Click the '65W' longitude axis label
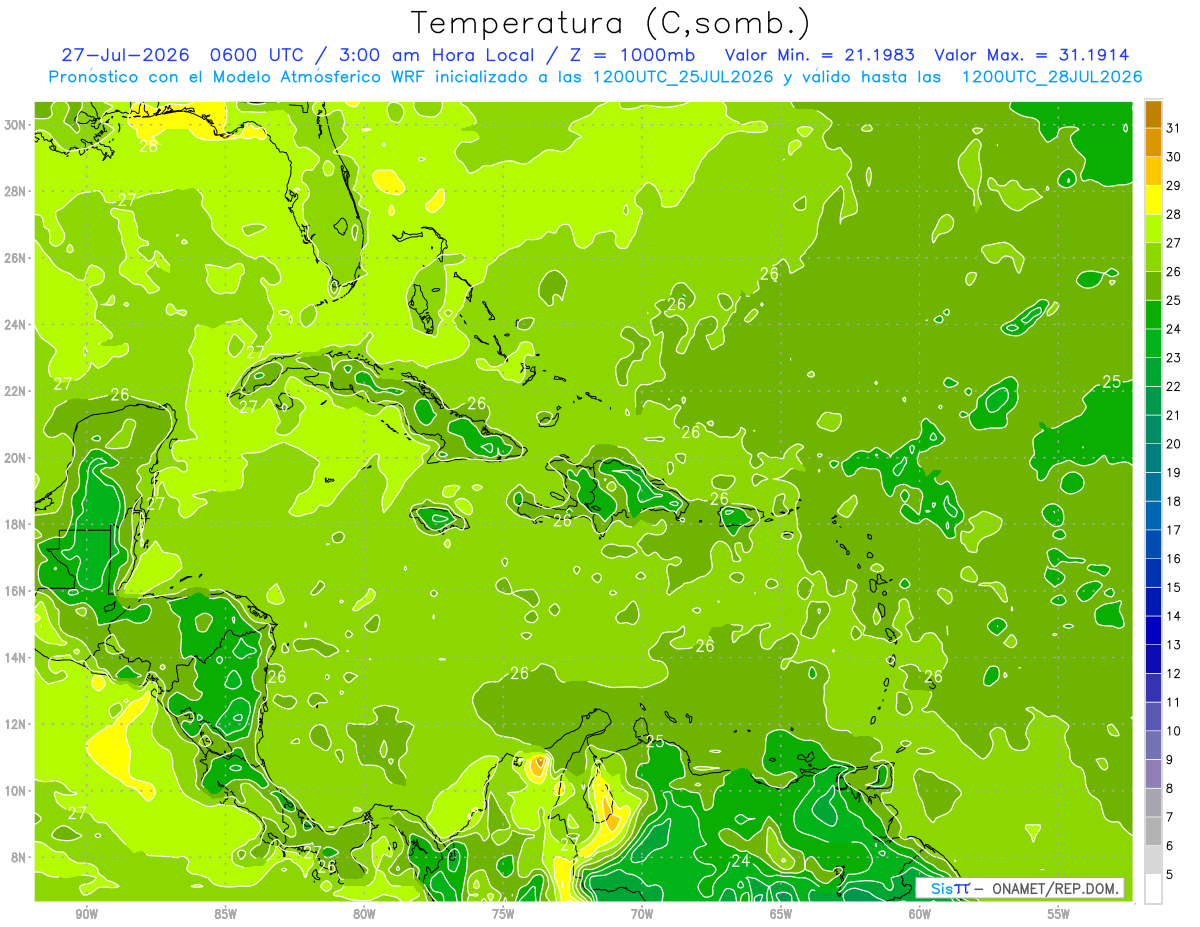The height and width of the screenshot is (927, 1200). pyautogui.click(x=781, y=913)
